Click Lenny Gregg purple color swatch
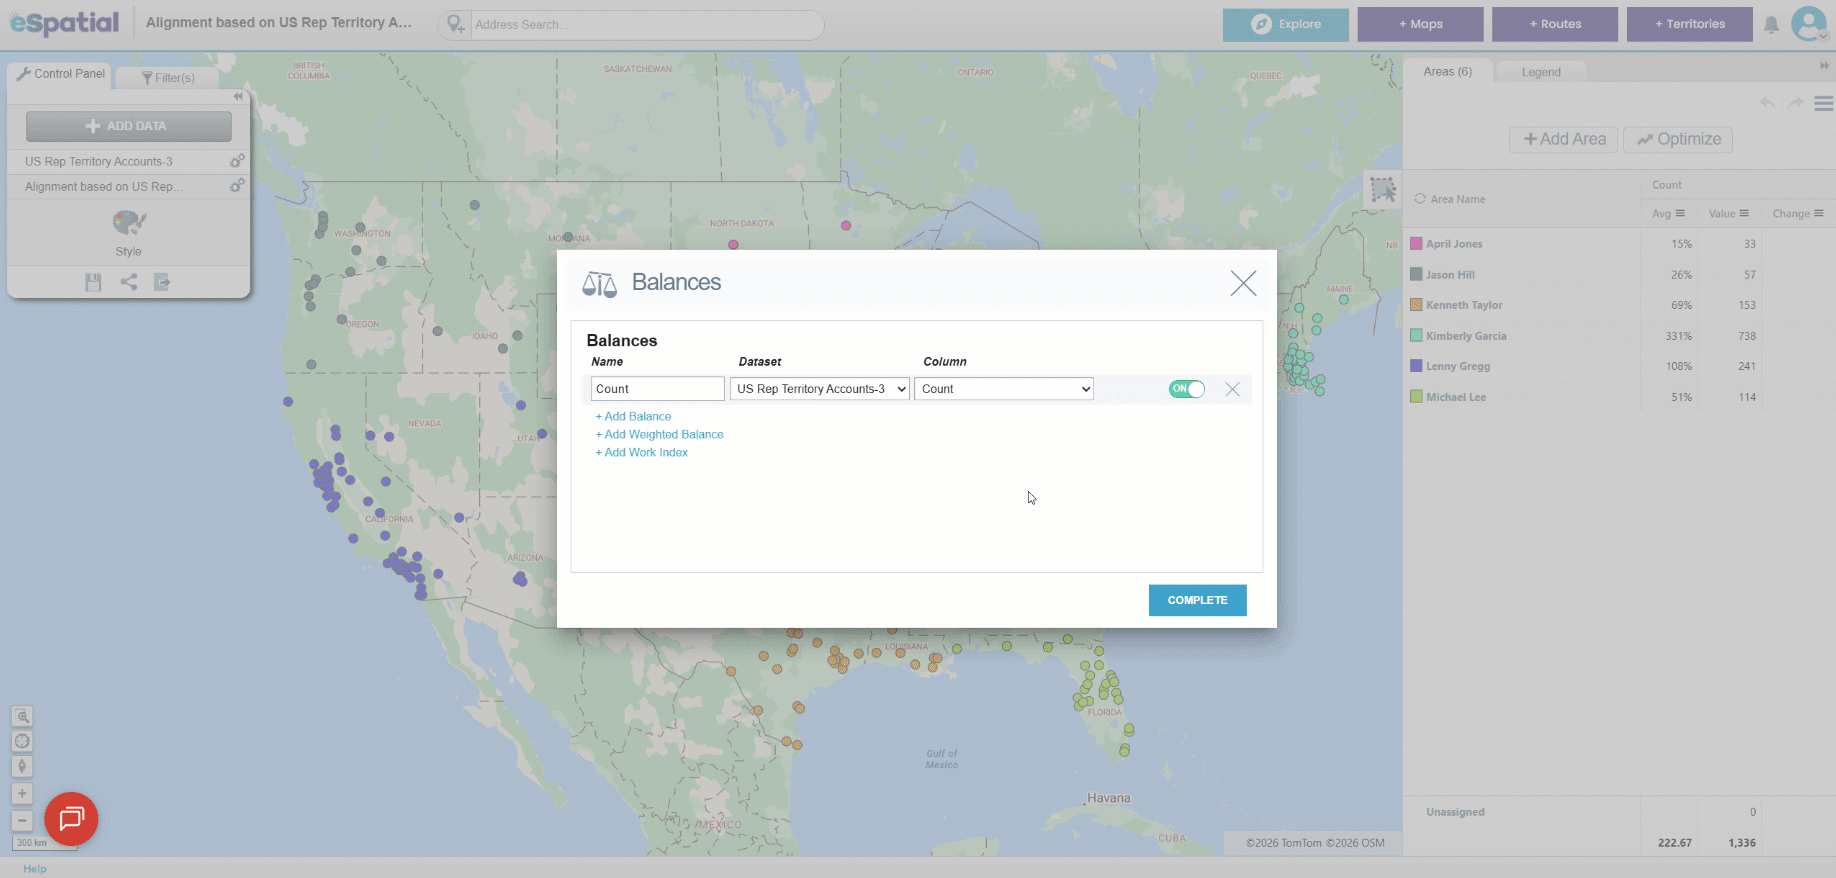Image resolution: width=1836 pixels, height=878 pixels. (x=1416, y=366)
